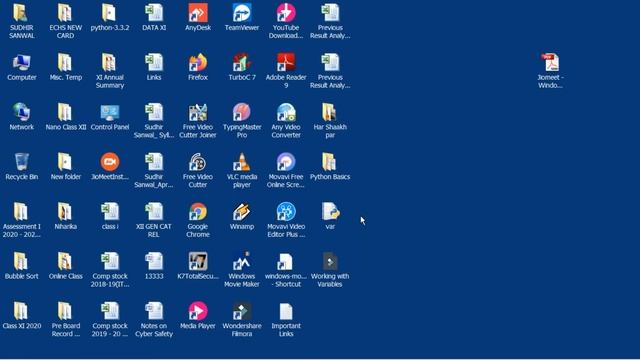
Task: Select the windows-mo... Shortcut icon
Action: [286, 262]
